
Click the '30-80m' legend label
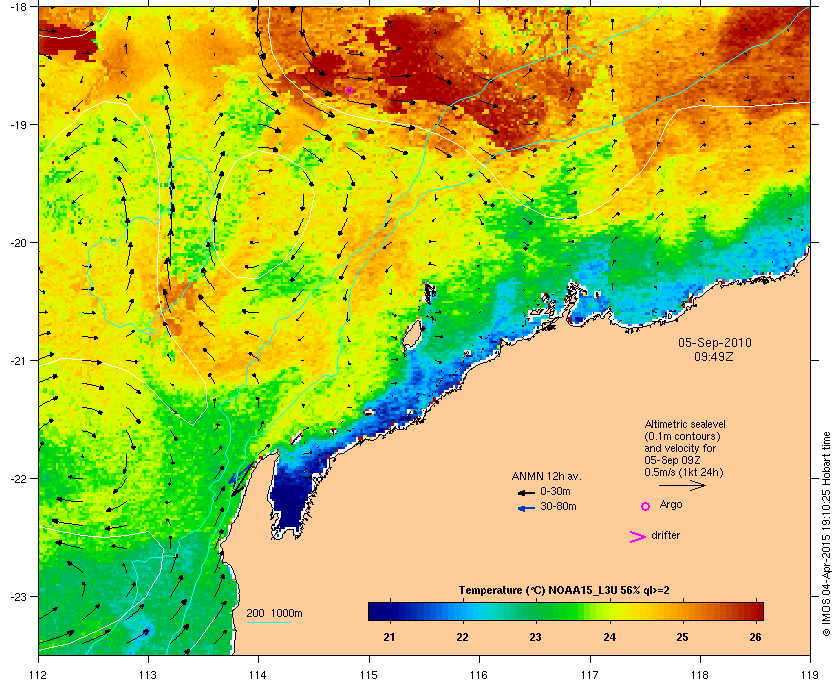(x=558, y=506)
